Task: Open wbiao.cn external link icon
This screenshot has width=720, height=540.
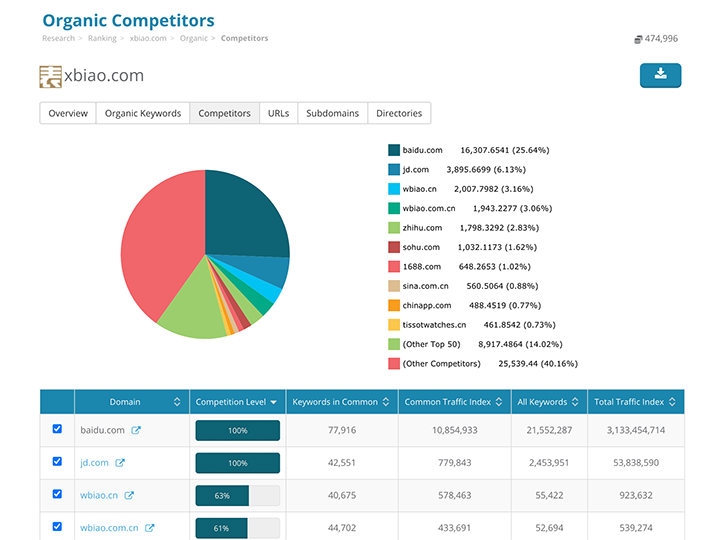Action: click(129, 495)
